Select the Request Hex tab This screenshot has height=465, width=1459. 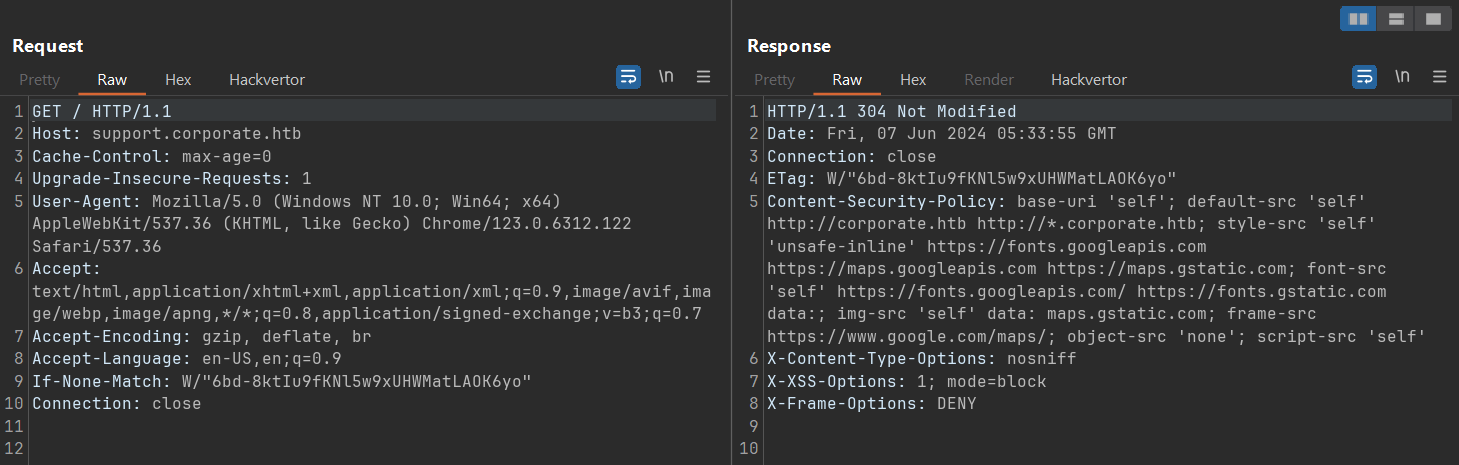[x=178, y=79]
